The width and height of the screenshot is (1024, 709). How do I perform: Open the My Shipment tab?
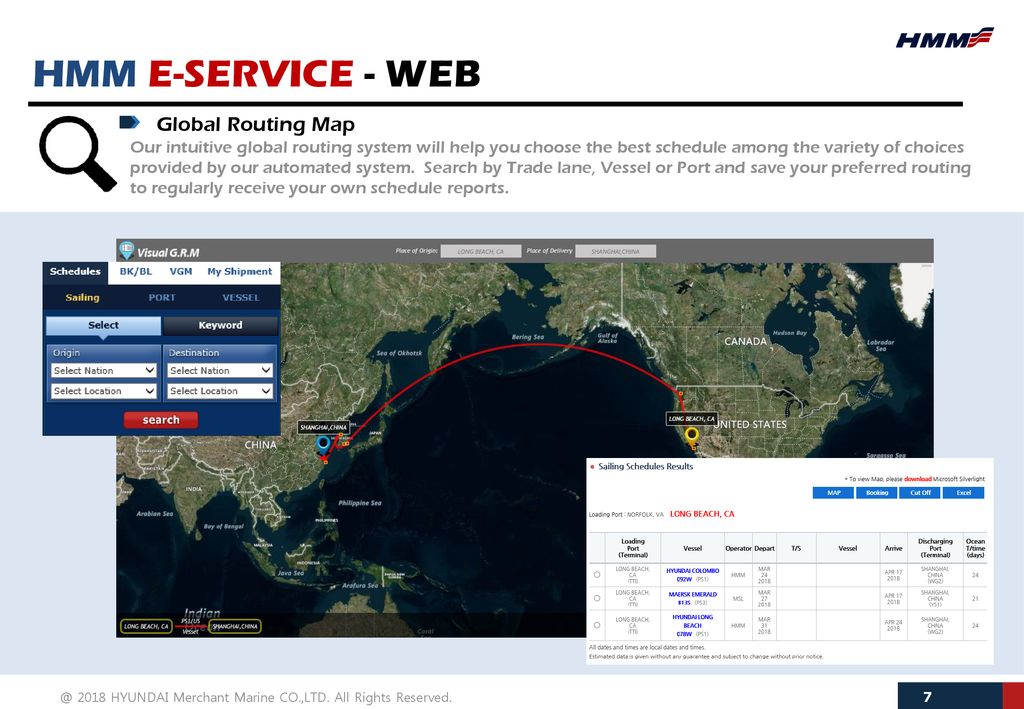point(240,272)
